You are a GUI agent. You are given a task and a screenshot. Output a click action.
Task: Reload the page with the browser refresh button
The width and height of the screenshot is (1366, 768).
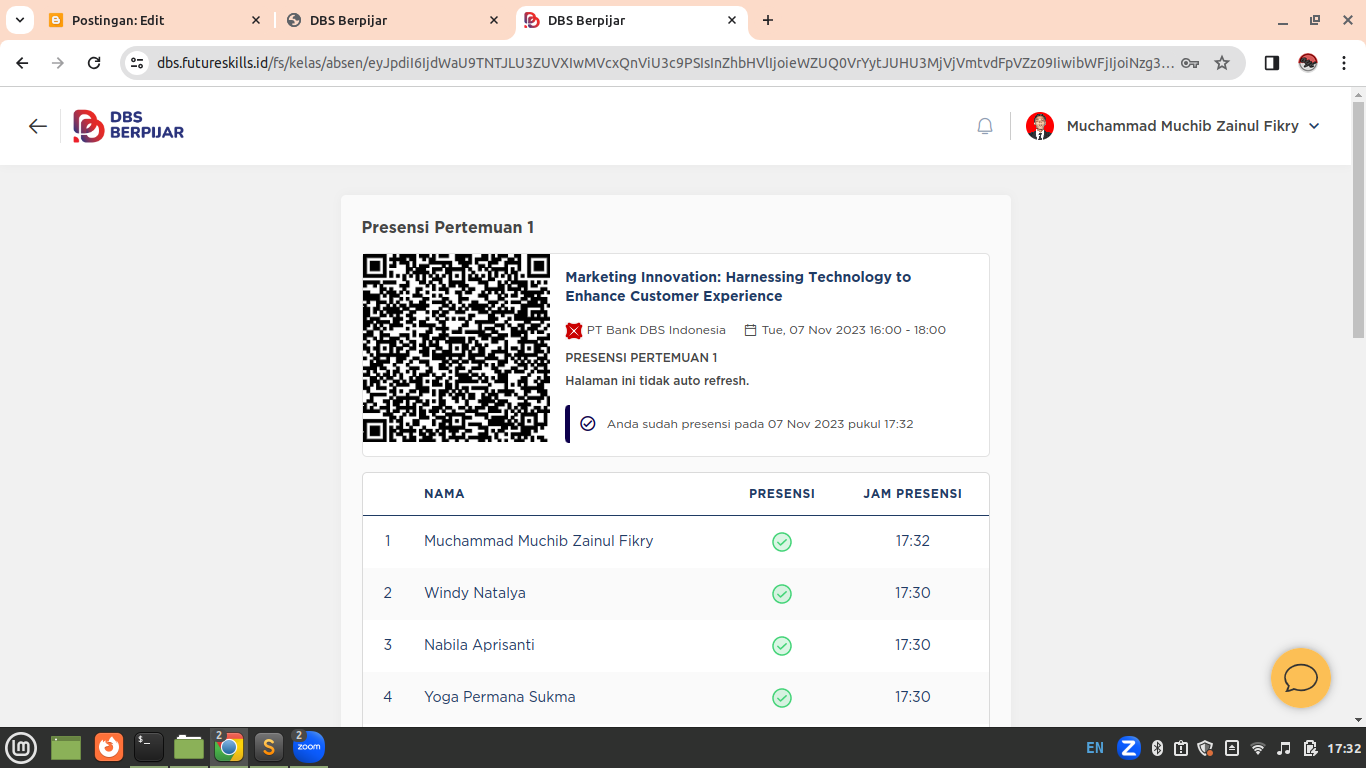pyautogui.click(x=94, y=63)
